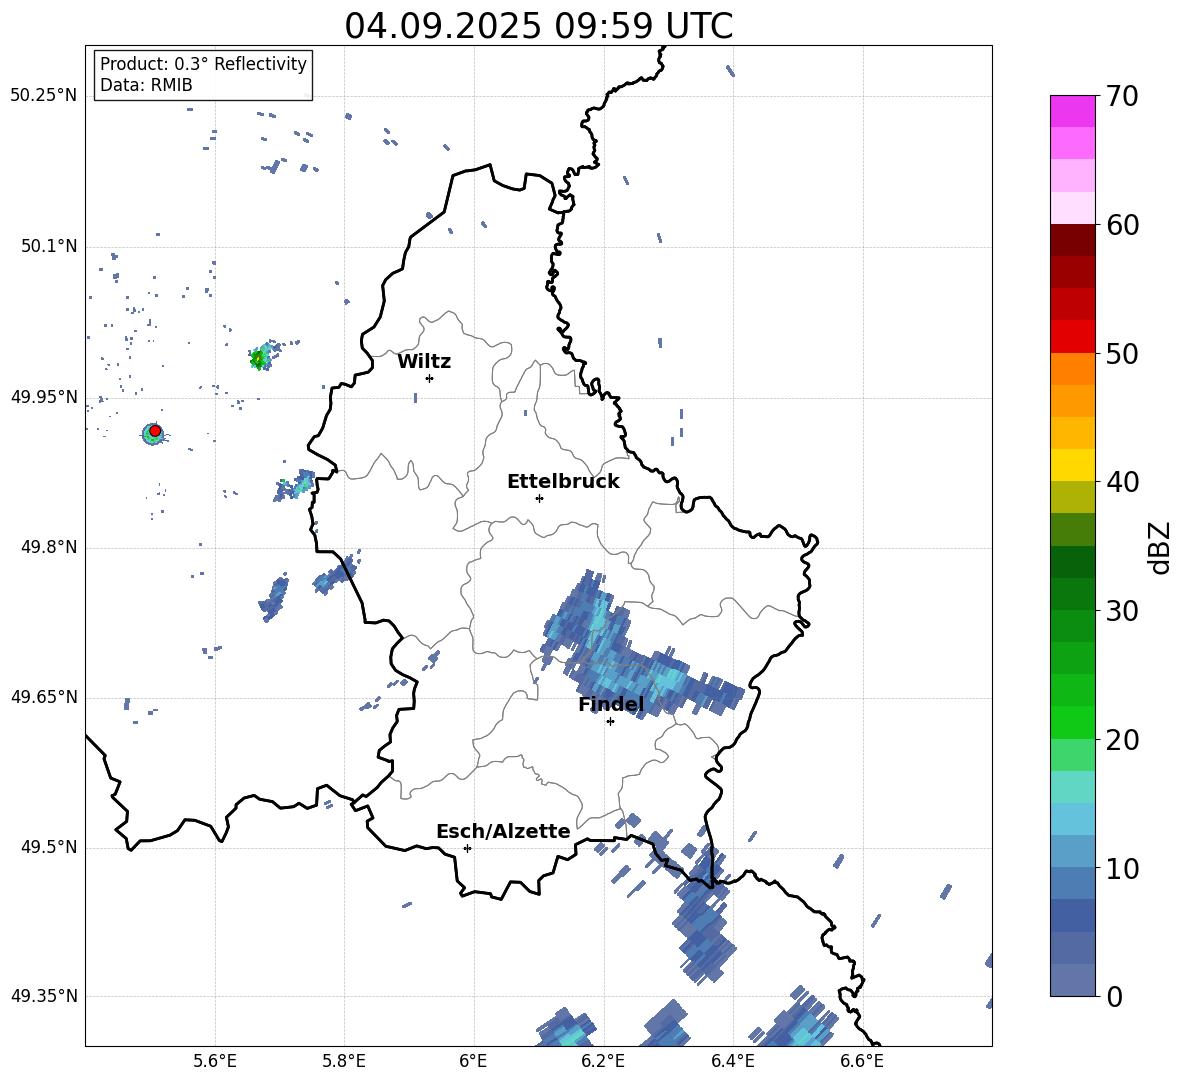The height and width of the screenshot is (1081, 1184).
Task: Click the 30 label on colorbar
Action: 1122,611
